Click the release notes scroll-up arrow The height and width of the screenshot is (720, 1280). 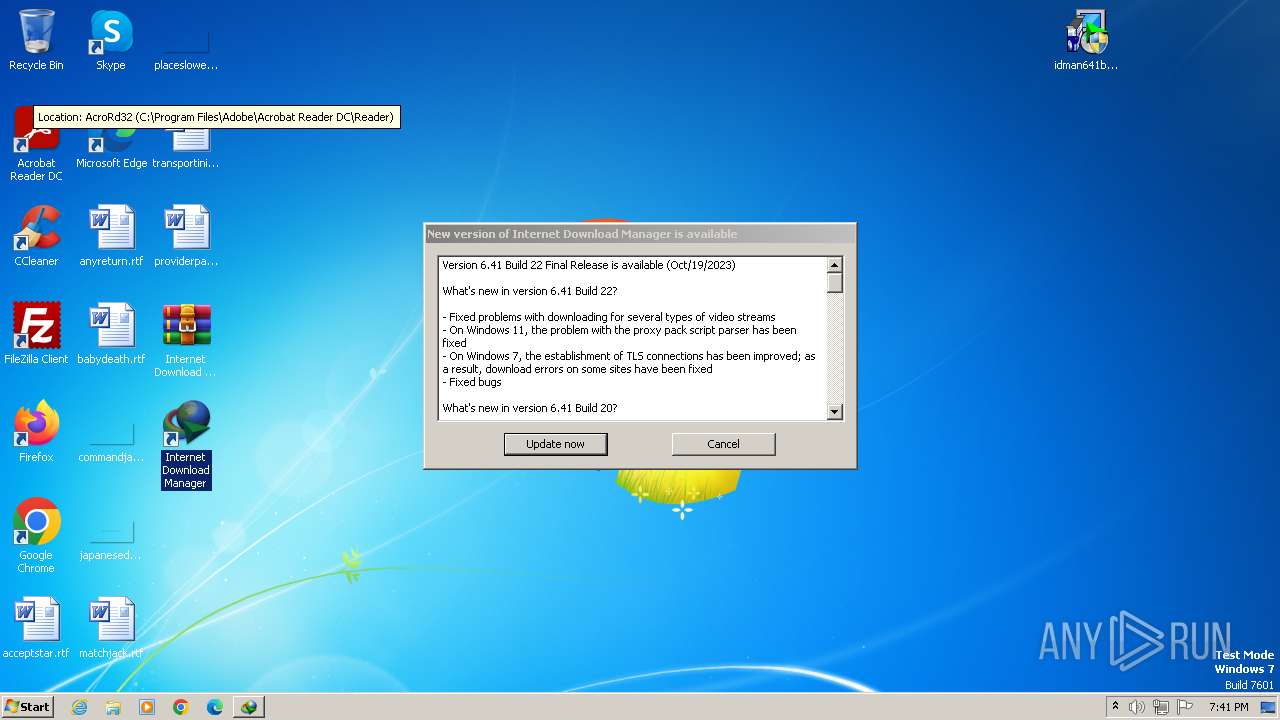tap(835, 265)
